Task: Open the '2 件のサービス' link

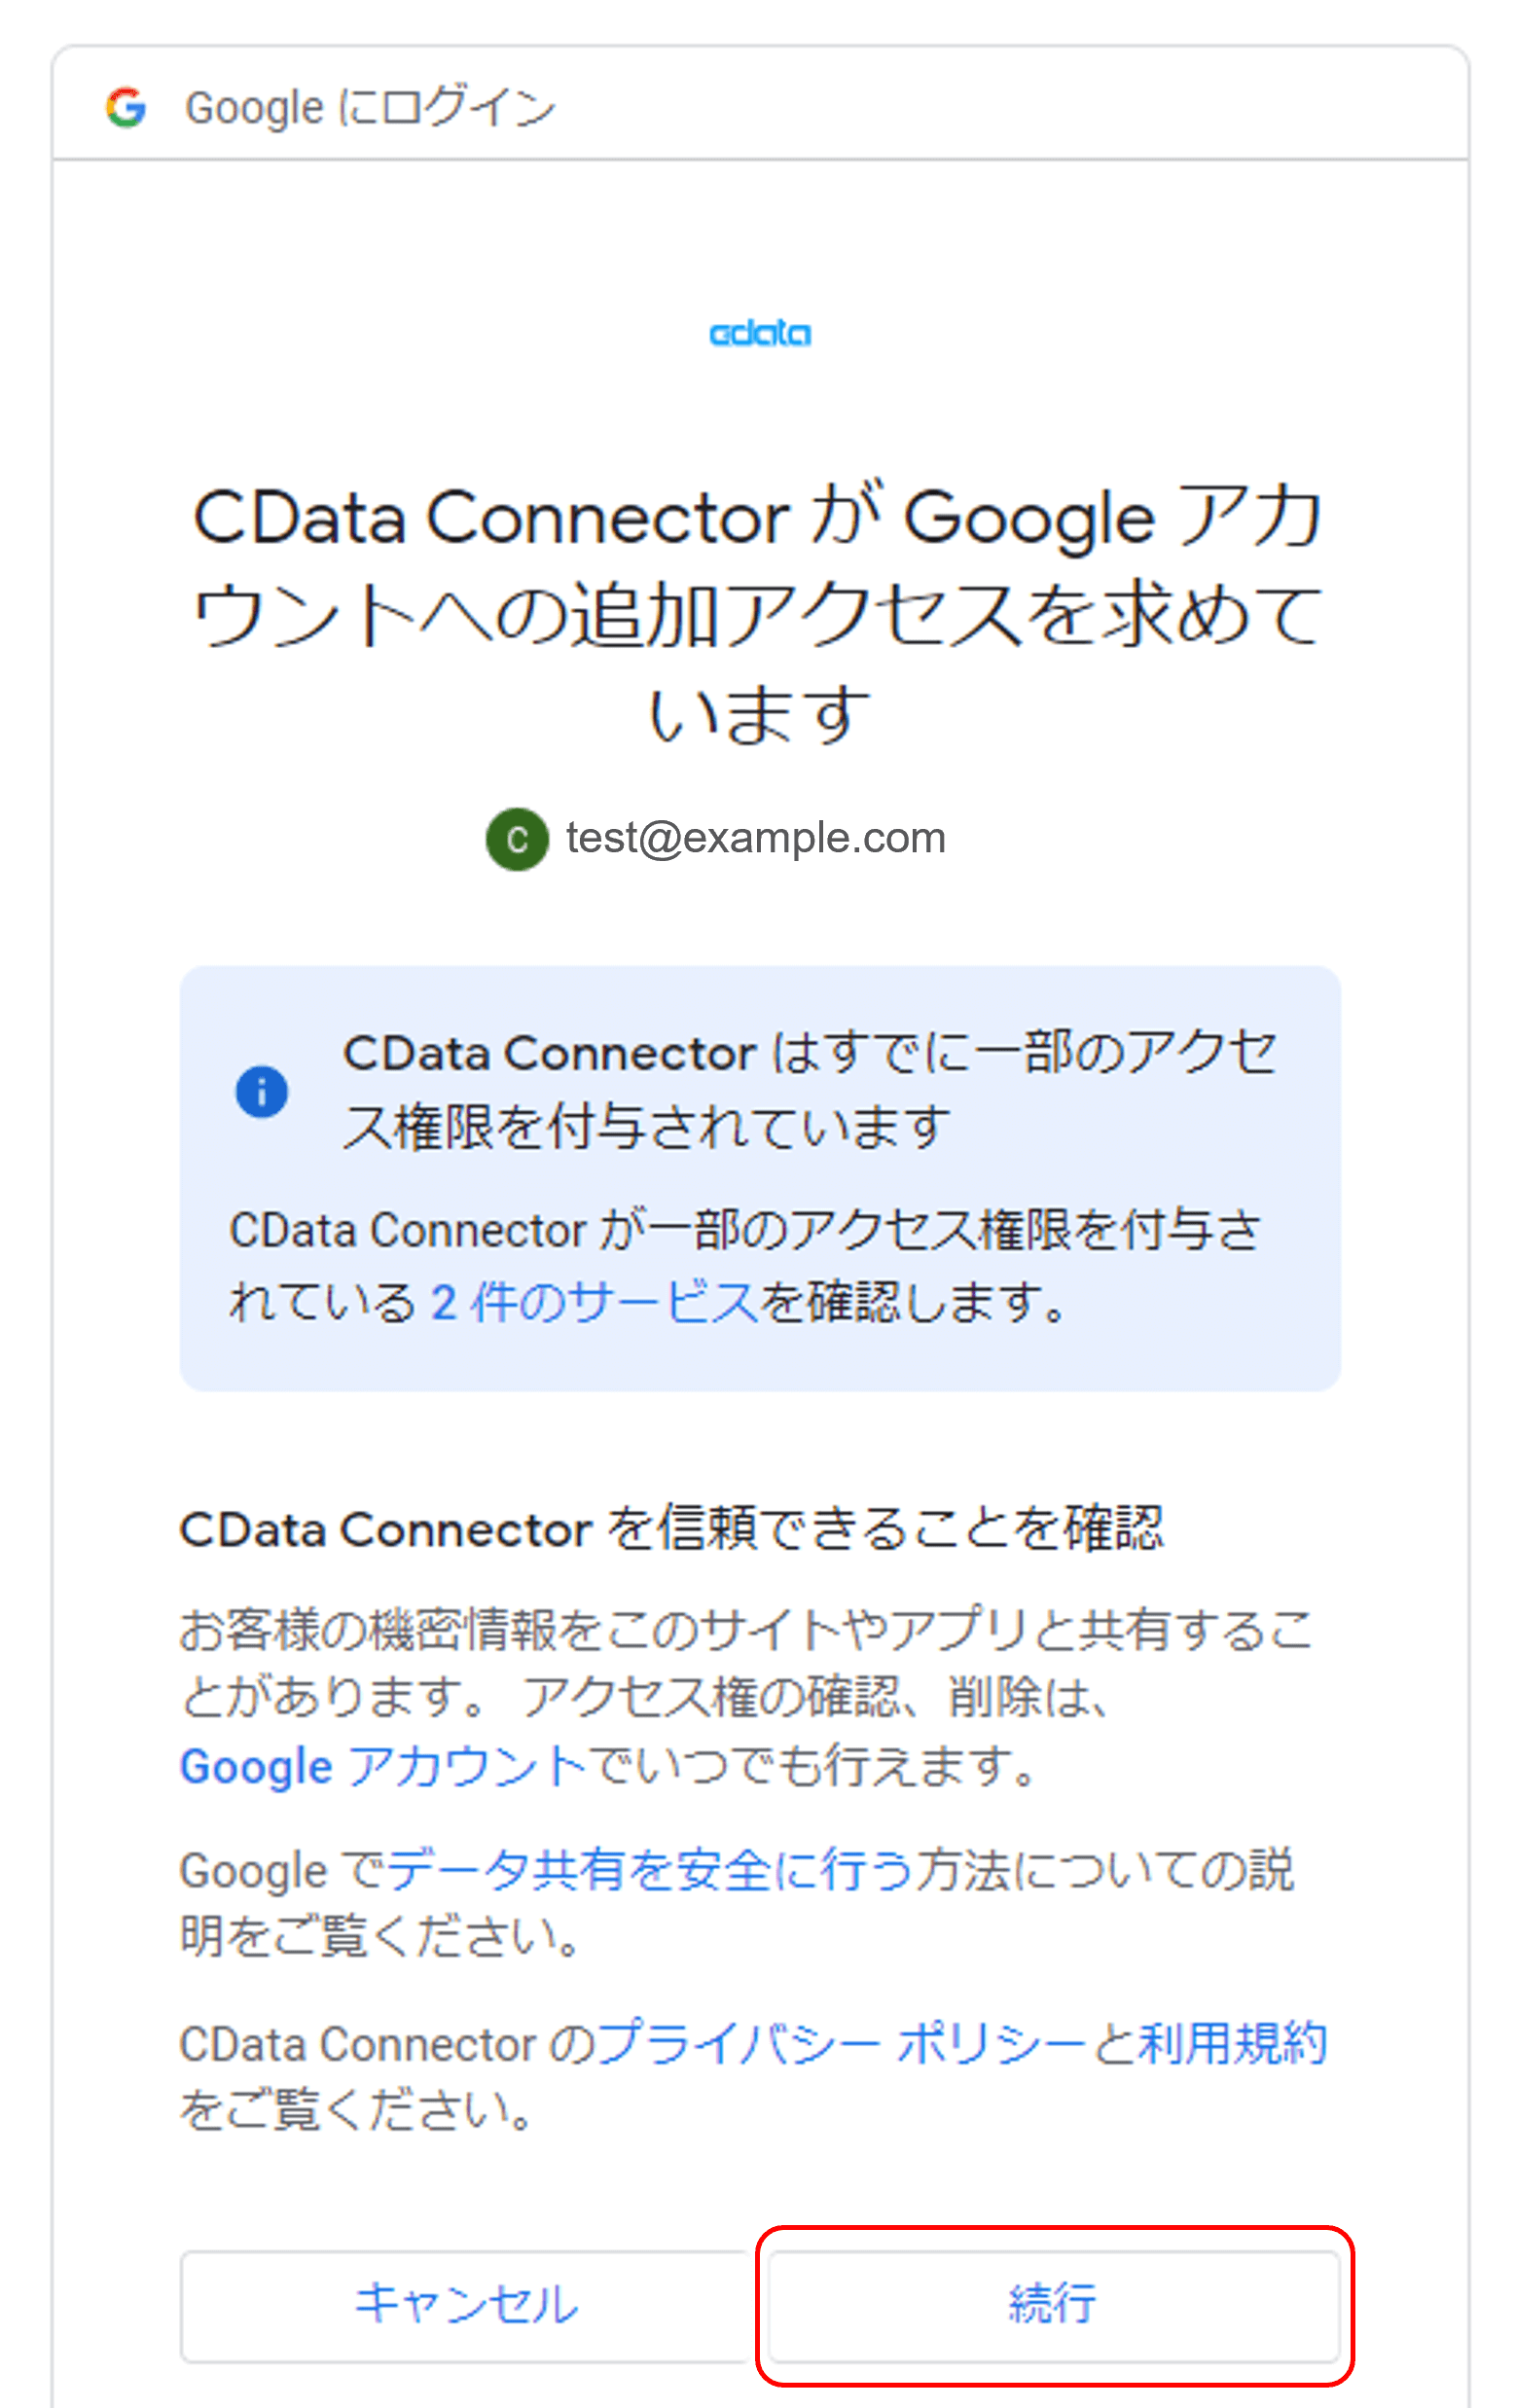Action: [x=594, y=1302]
